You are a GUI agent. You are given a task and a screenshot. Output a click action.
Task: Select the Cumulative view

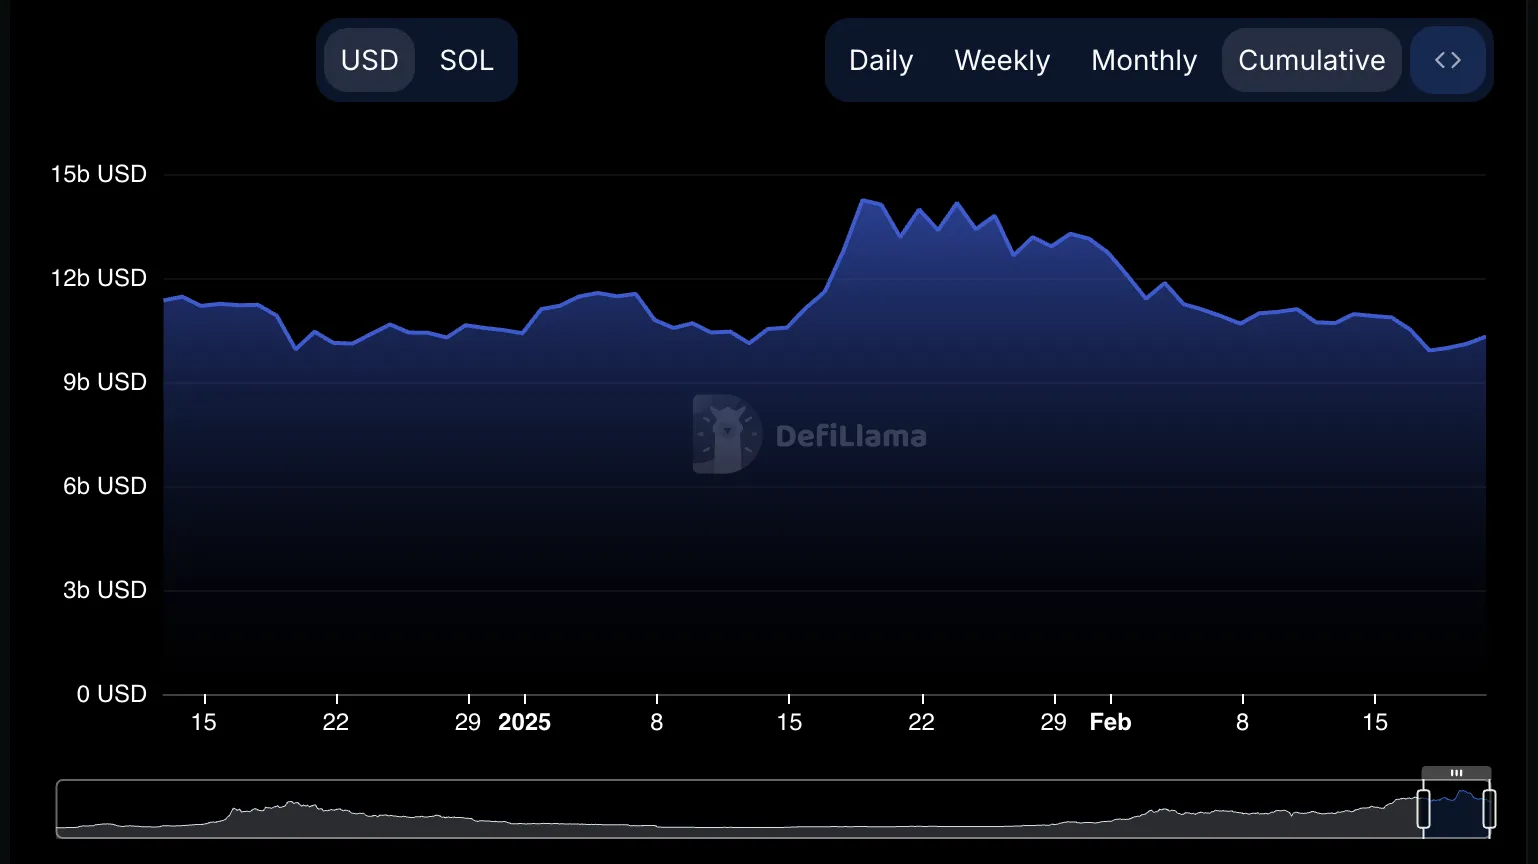[x=1311, y=60]
